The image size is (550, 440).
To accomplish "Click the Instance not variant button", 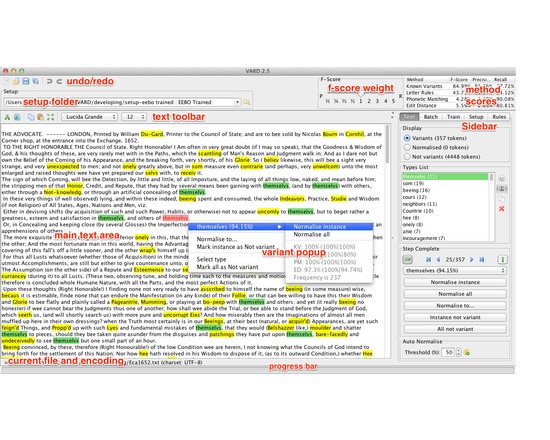I will [x=455, y=318].
